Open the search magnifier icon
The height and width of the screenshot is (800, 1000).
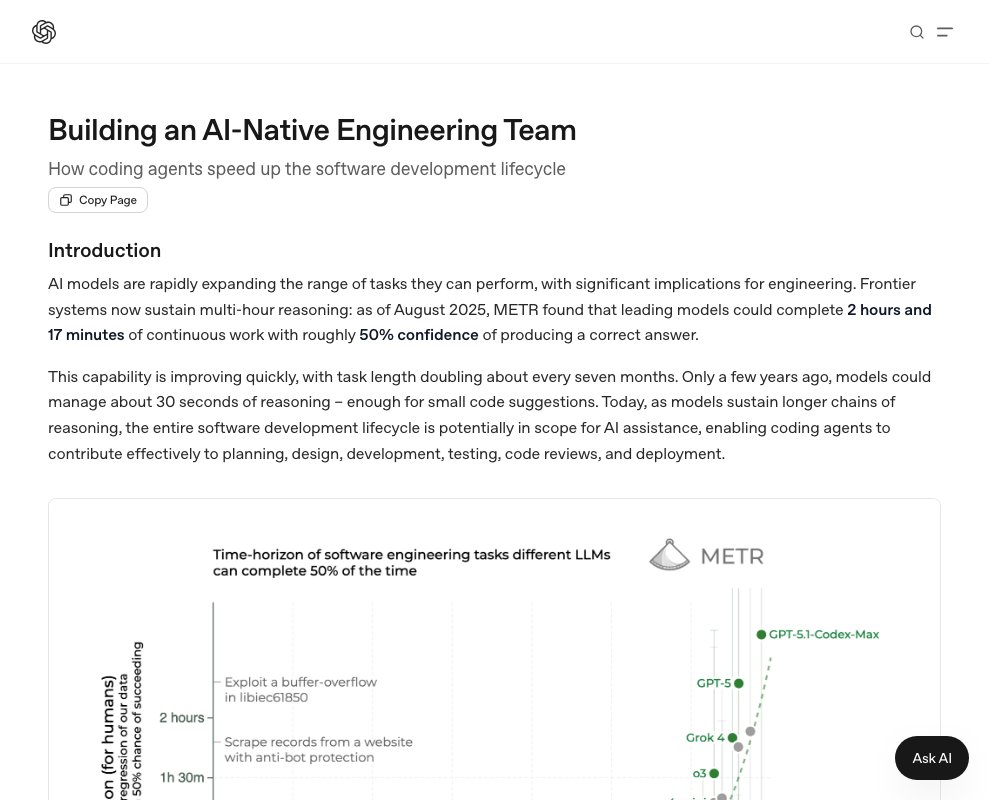[x=916, y=32]
